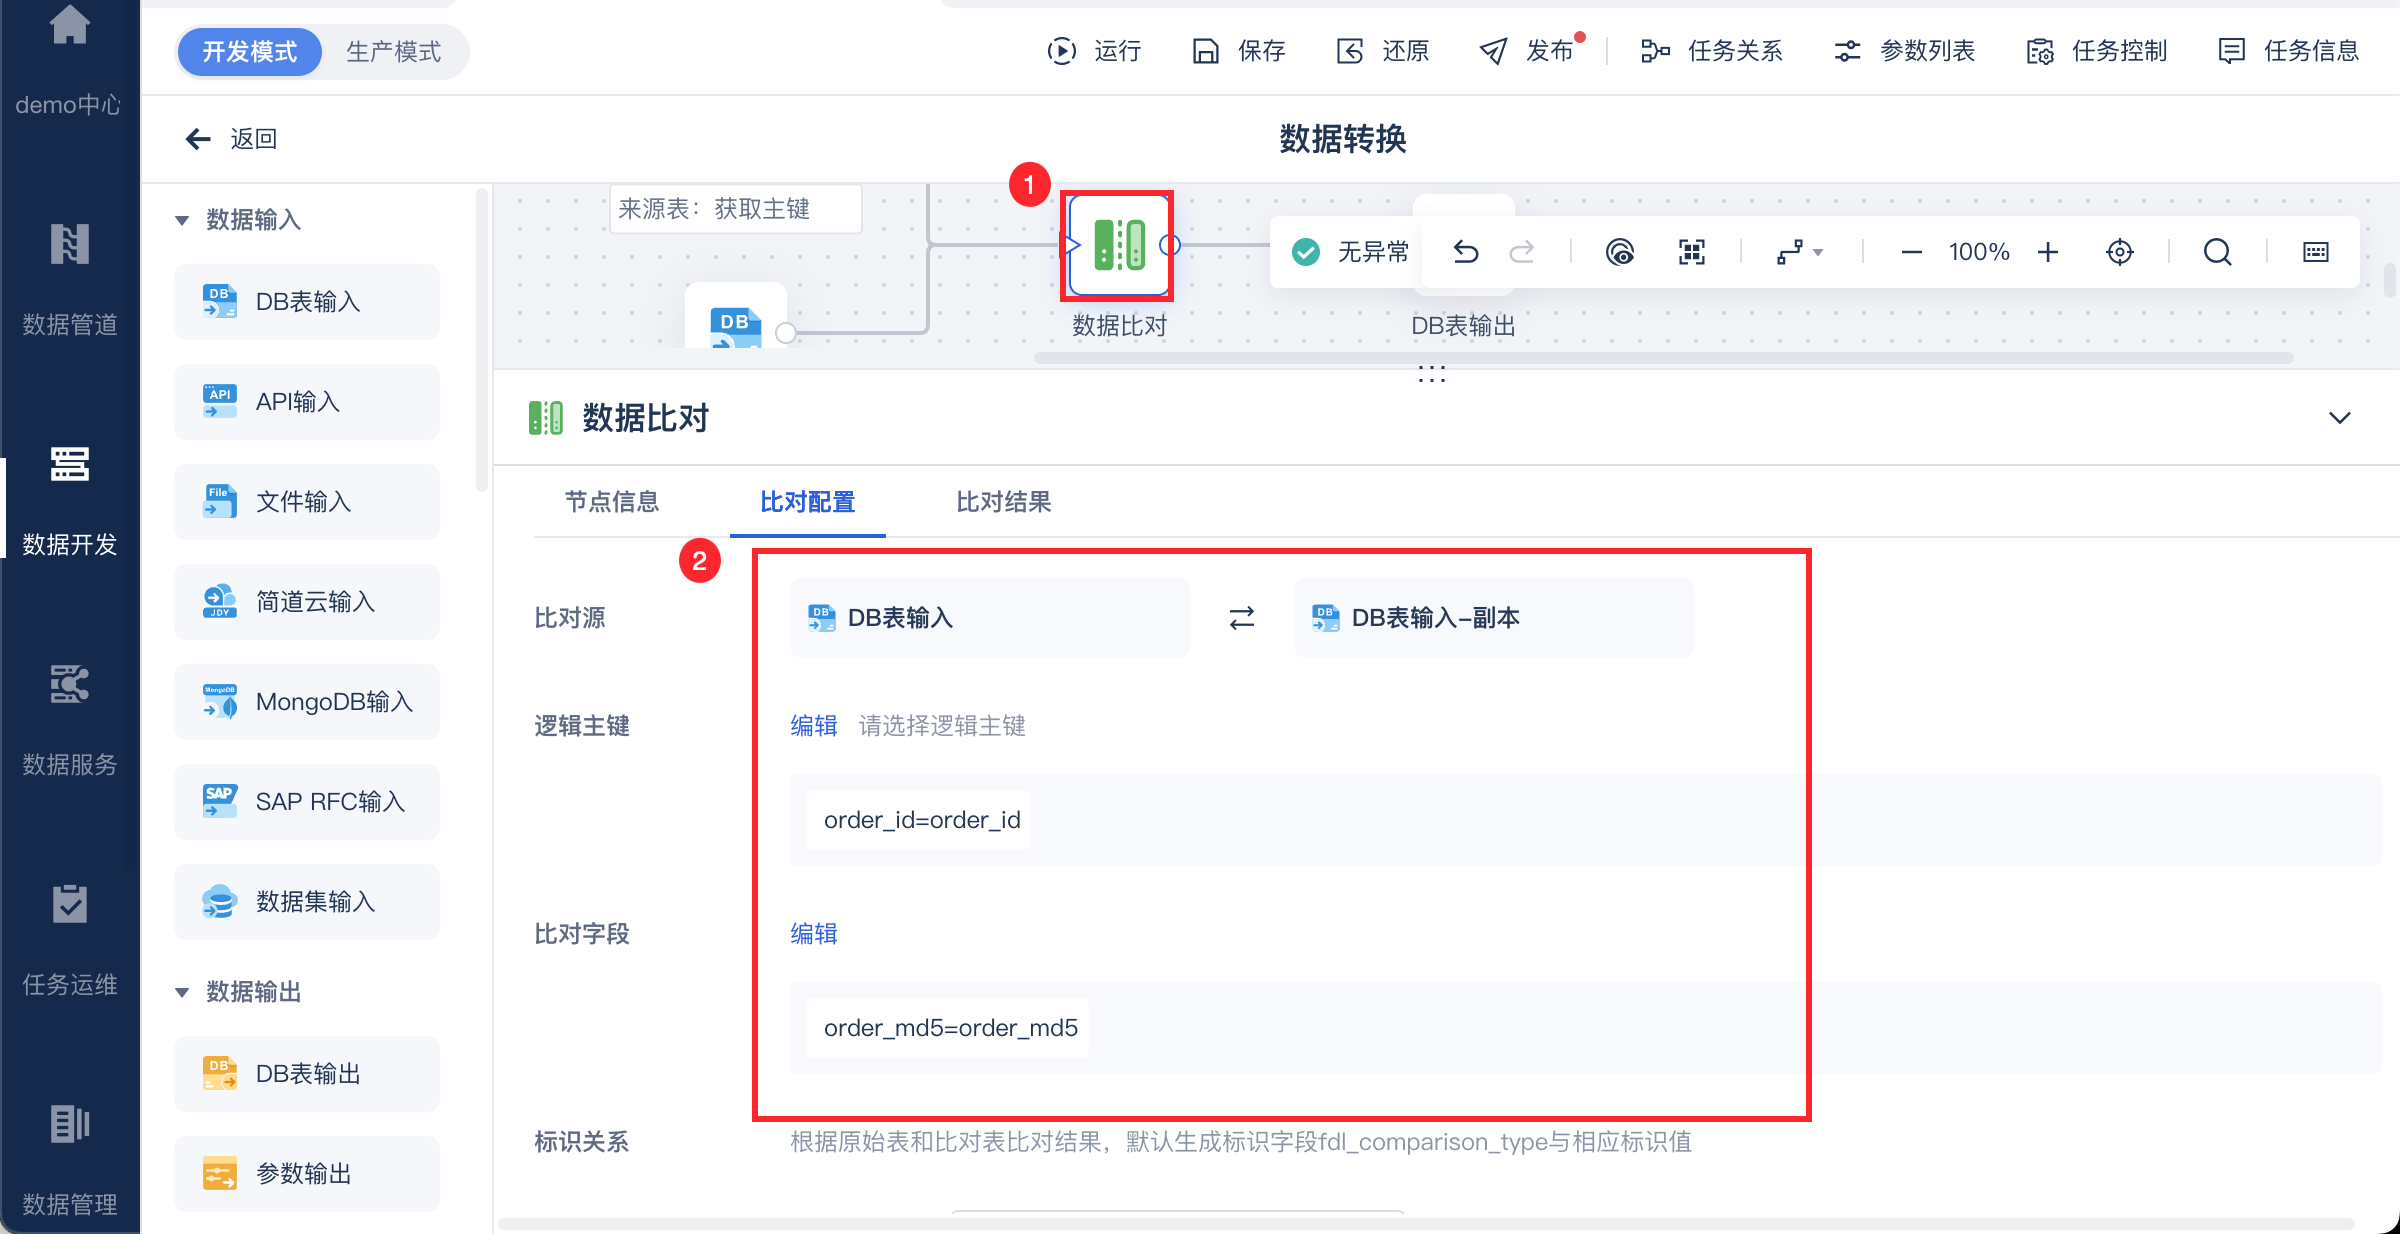
Task: Click the locate center target icon
Action: [x=2119, y=252]
